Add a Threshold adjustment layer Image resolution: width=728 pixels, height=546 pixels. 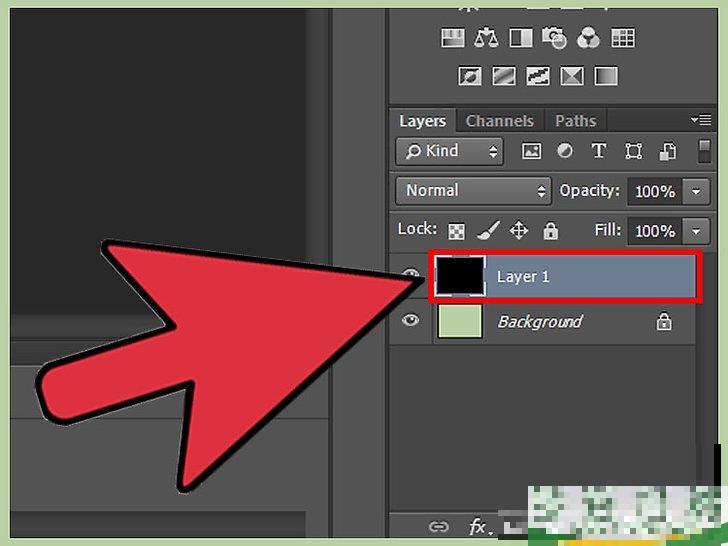point(538,76)
